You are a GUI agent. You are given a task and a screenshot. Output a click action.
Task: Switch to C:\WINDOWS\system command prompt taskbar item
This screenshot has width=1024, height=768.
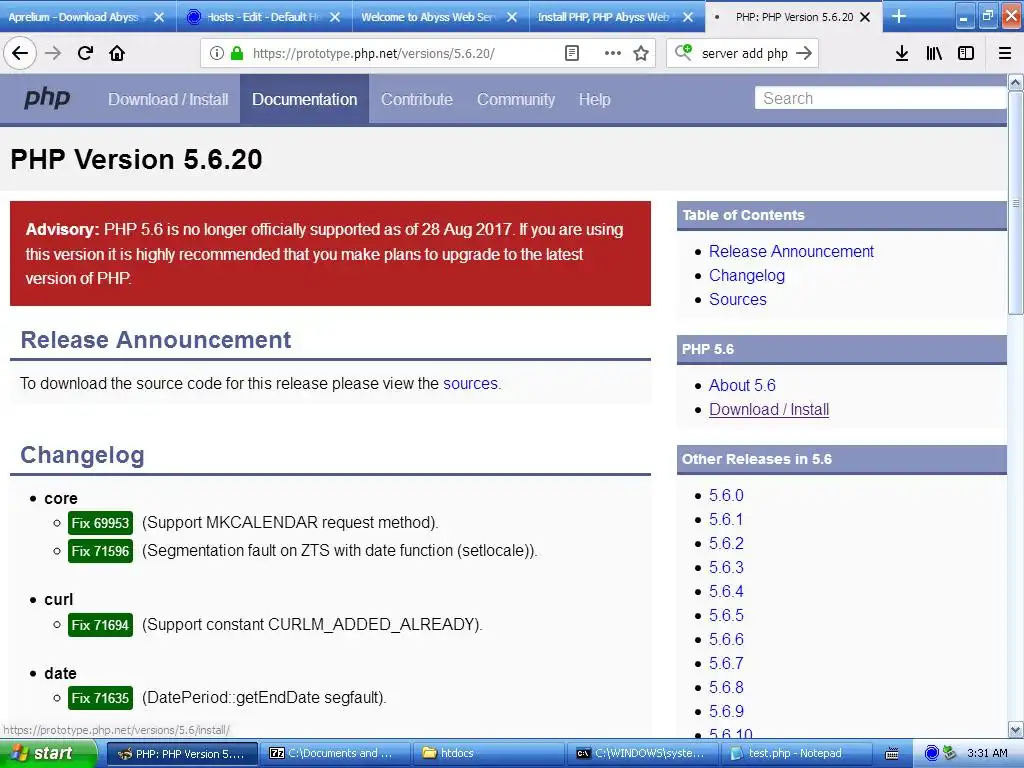pos(643,753)
